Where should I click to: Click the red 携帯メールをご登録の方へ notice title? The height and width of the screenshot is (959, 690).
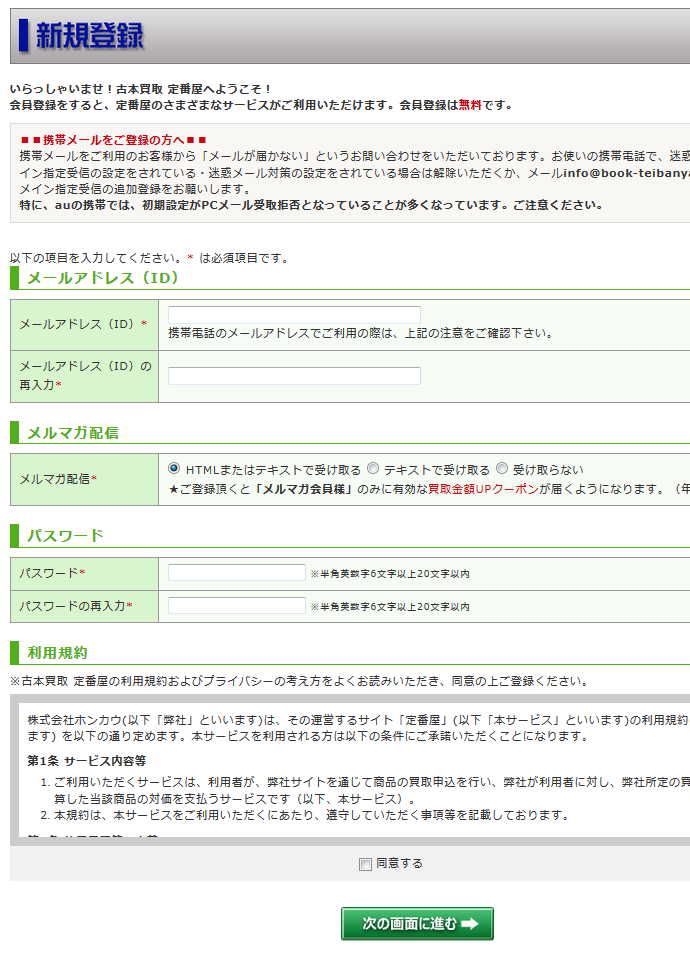[113, 140]
